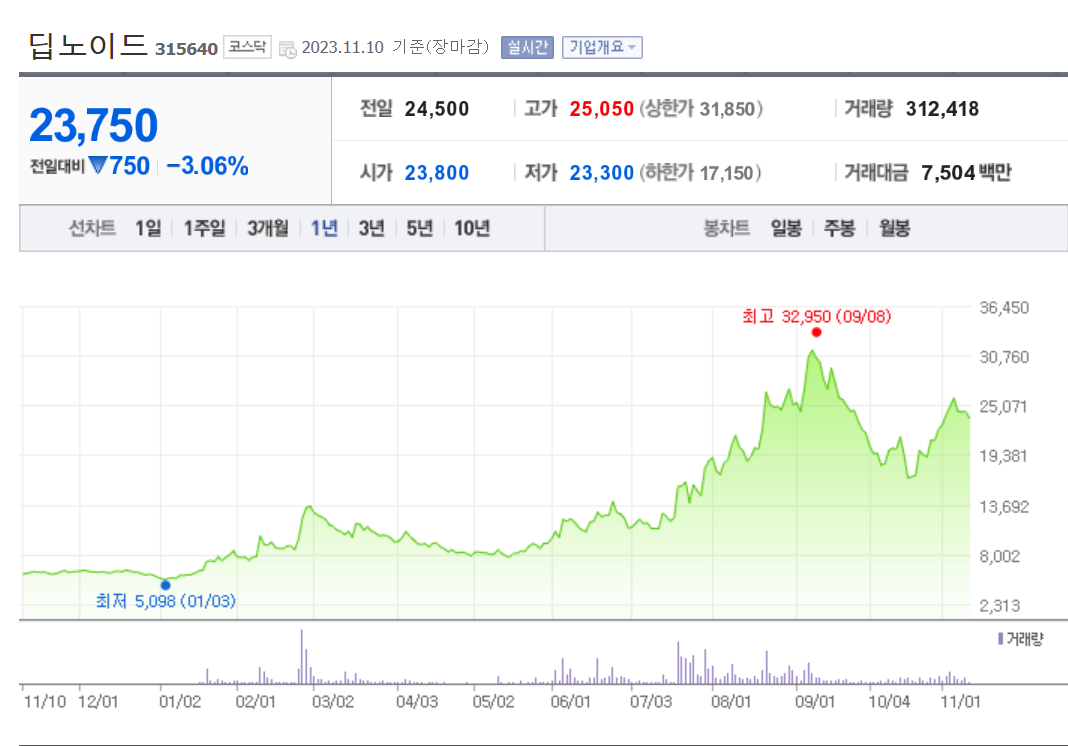The image size is (1068, 746).
Task: Select the 3년 line chart tab
Action: tap(372, 228)
